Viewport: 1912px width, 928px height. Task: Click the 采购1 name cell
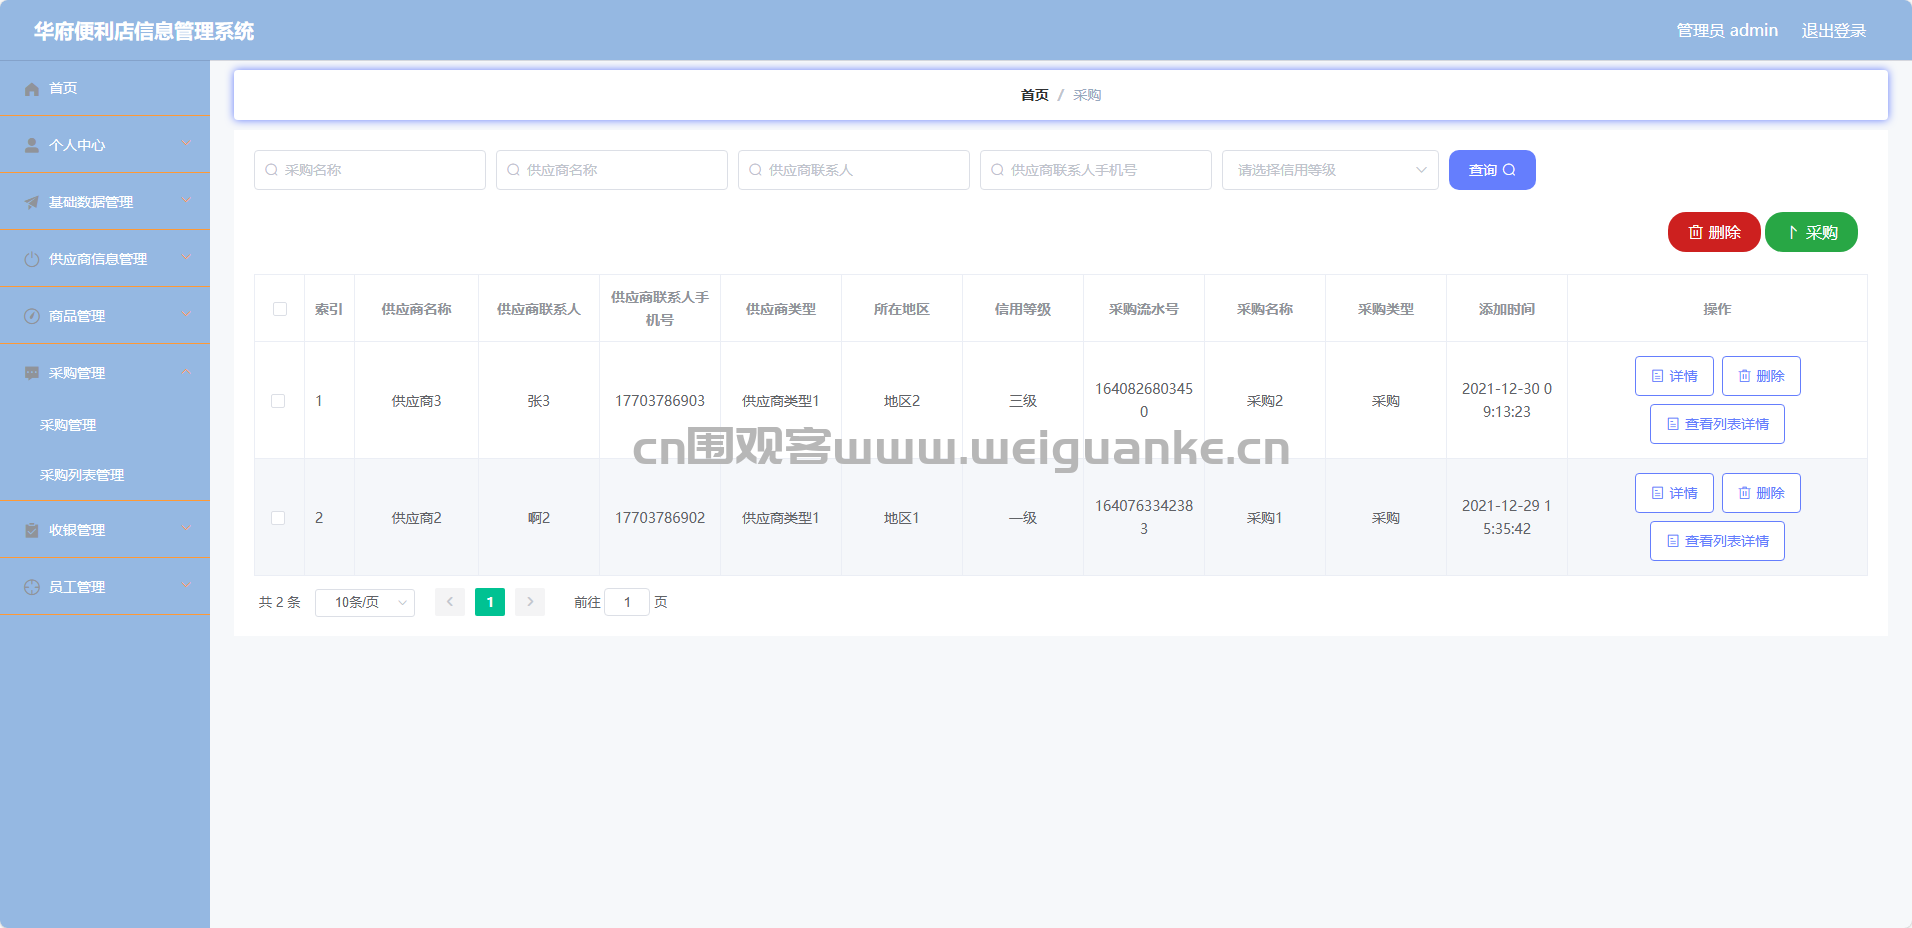coord(1265,518)
